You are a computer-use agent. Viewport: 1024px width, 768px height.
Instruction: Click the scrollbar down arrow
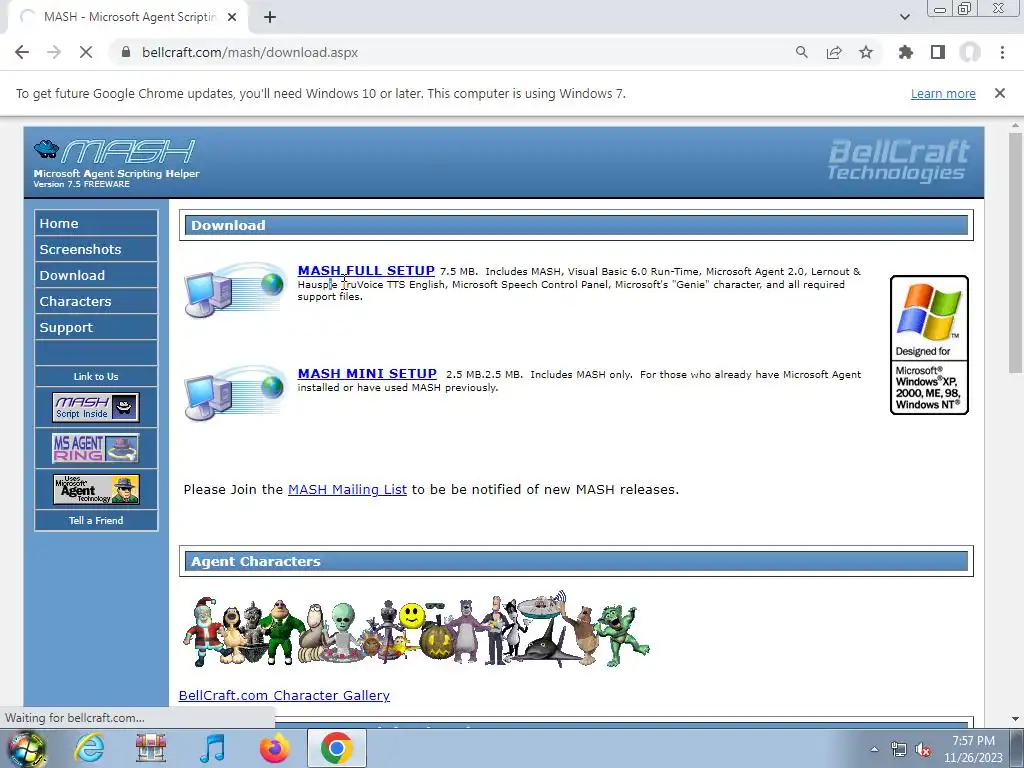click(x=1015, y=719)
